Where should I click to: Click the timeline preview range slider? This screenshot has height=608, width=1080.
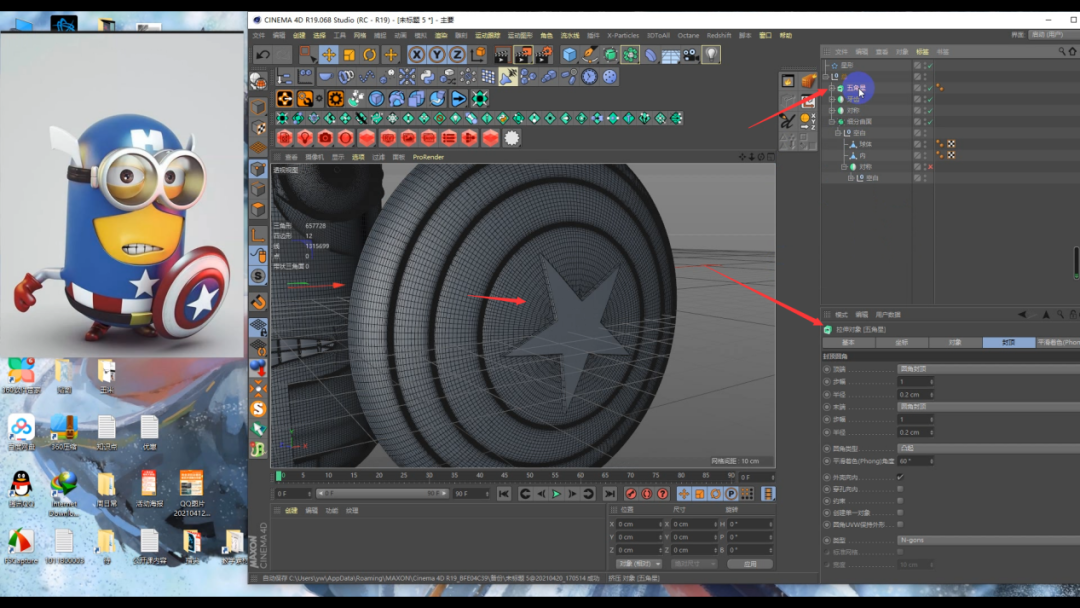[384, 494]
